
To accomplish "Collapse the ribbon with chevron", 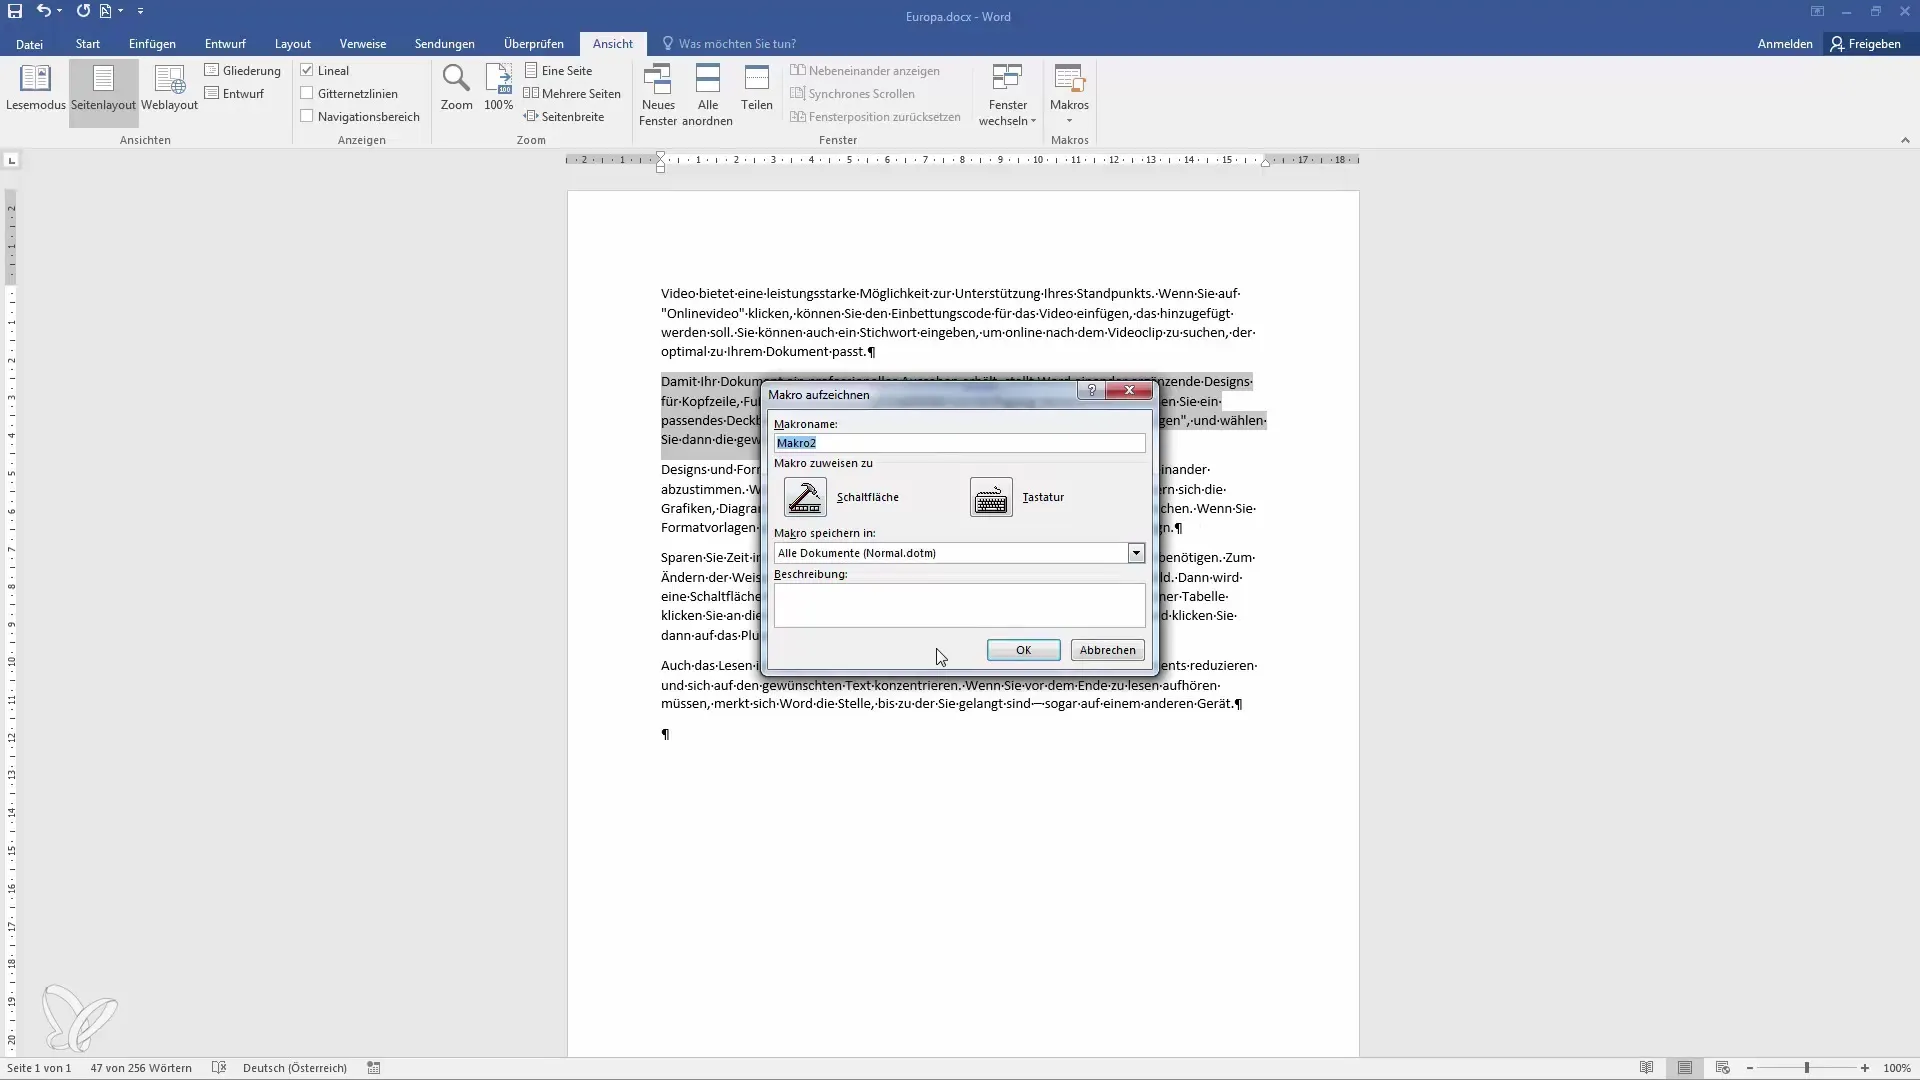I will pos(1905,141).
